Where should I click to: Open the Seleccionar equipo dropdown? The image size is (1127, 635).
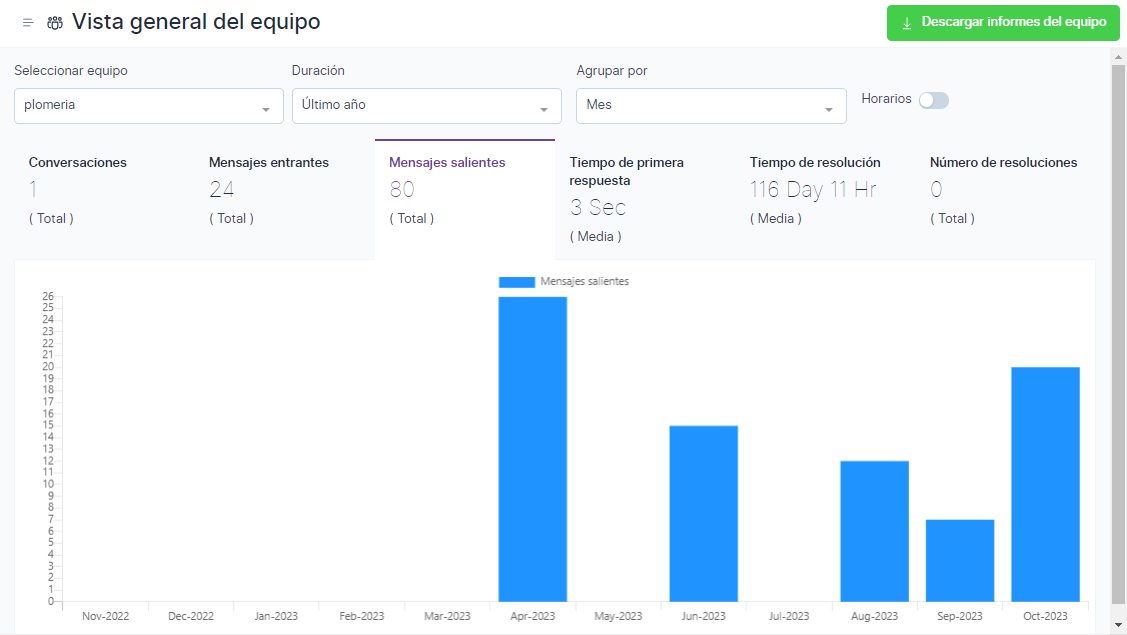click(149, 105)
